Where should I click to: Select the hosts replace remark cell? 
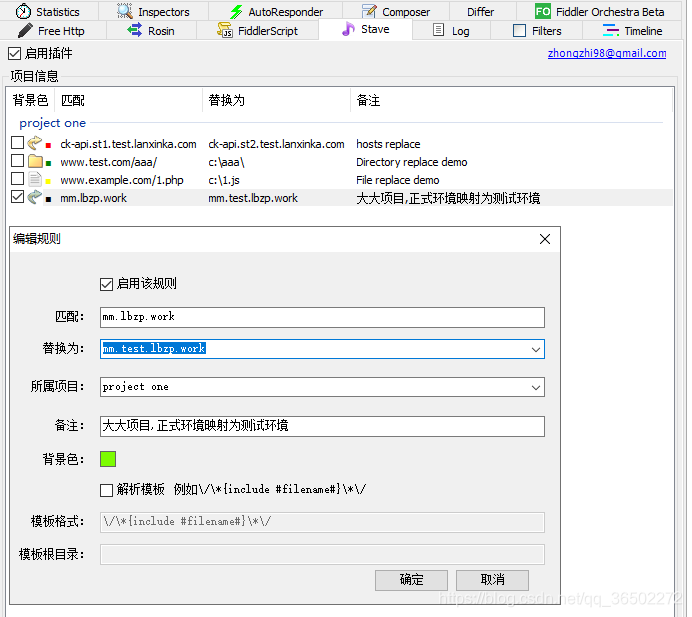pos(388,144)
